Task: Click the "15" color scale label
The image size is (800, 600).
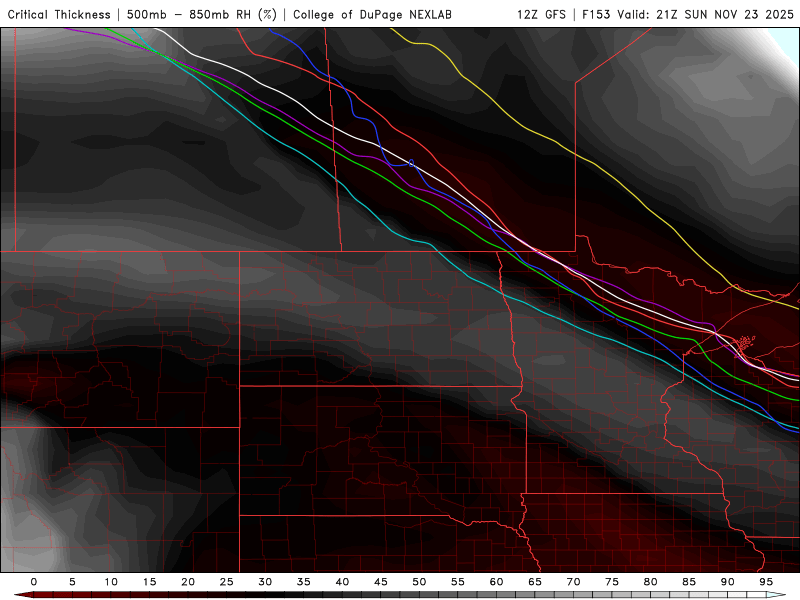Action: tap(149, 582)
